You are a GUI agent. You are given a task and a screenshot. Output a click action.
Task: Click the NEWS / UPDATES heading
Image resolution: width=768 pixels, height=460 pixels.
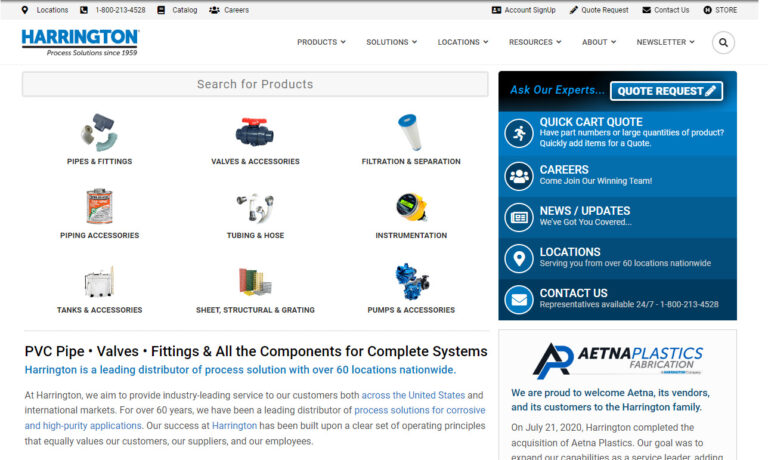585,211
